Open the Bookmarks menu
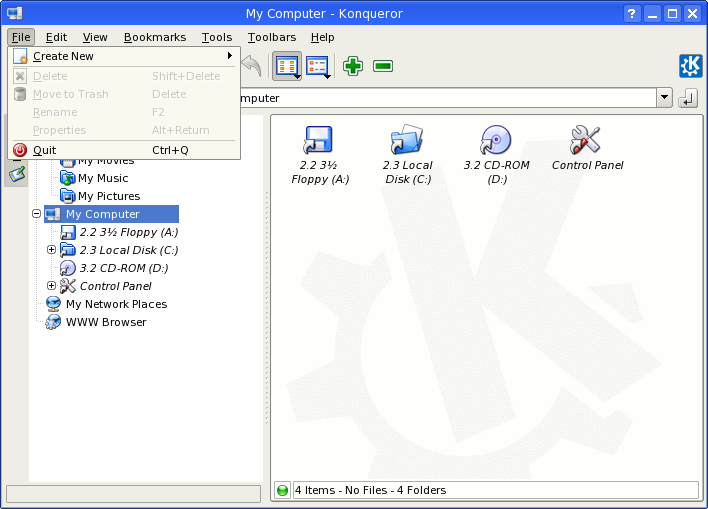The width and height of the screenshot is (708, 509). (155, 37)
